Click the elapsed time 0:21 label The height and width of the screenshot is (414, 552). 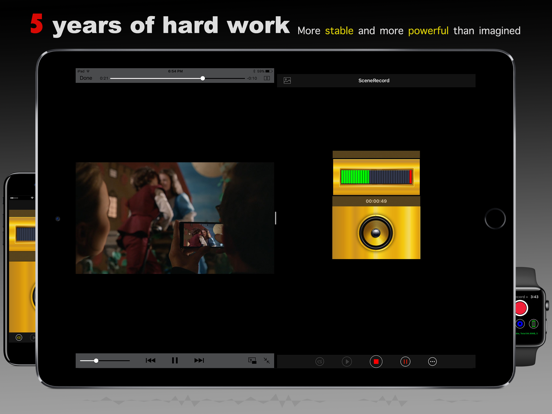coord(104,78)
